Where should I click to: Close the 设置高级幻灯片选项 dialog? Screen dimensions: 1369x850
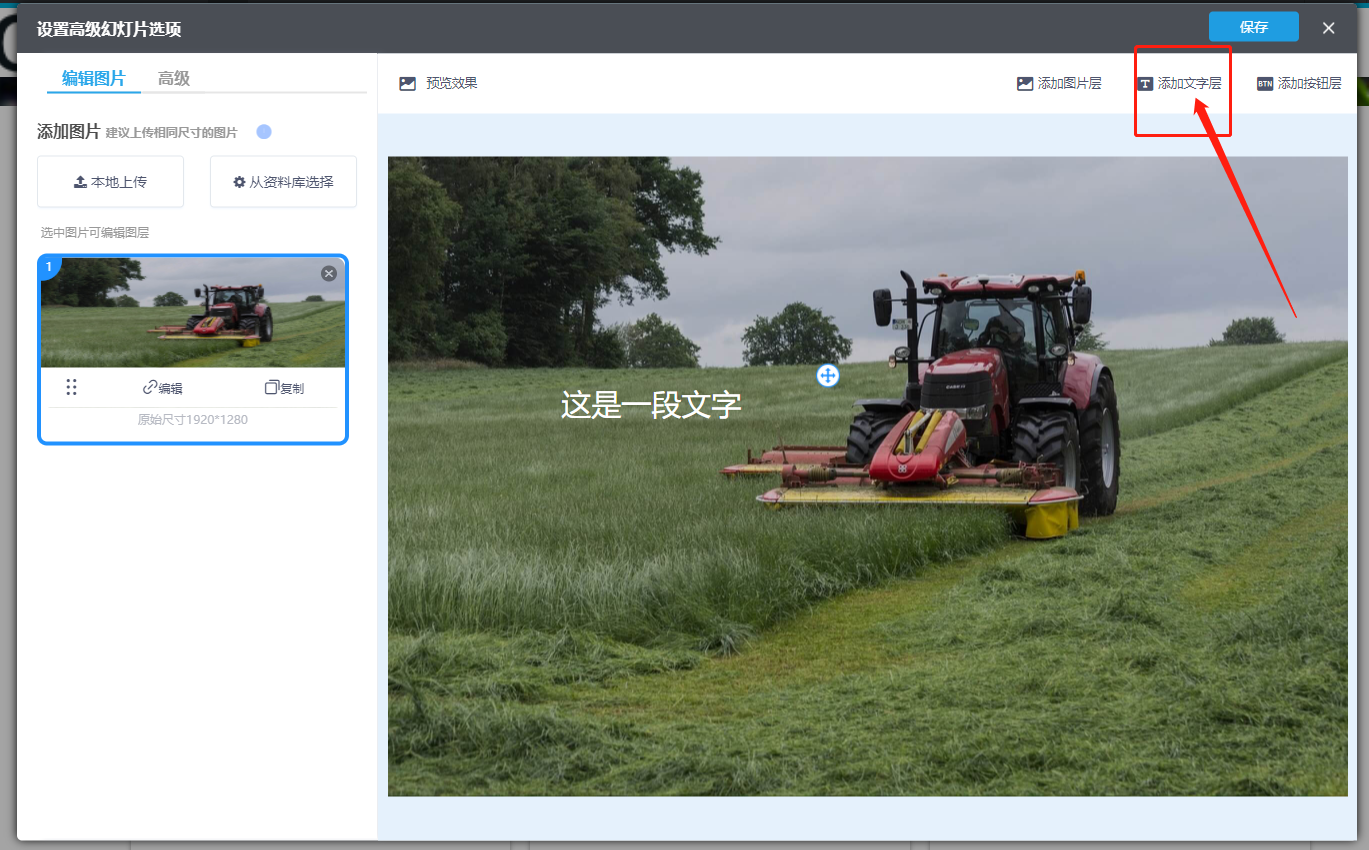pos(1328,28)
